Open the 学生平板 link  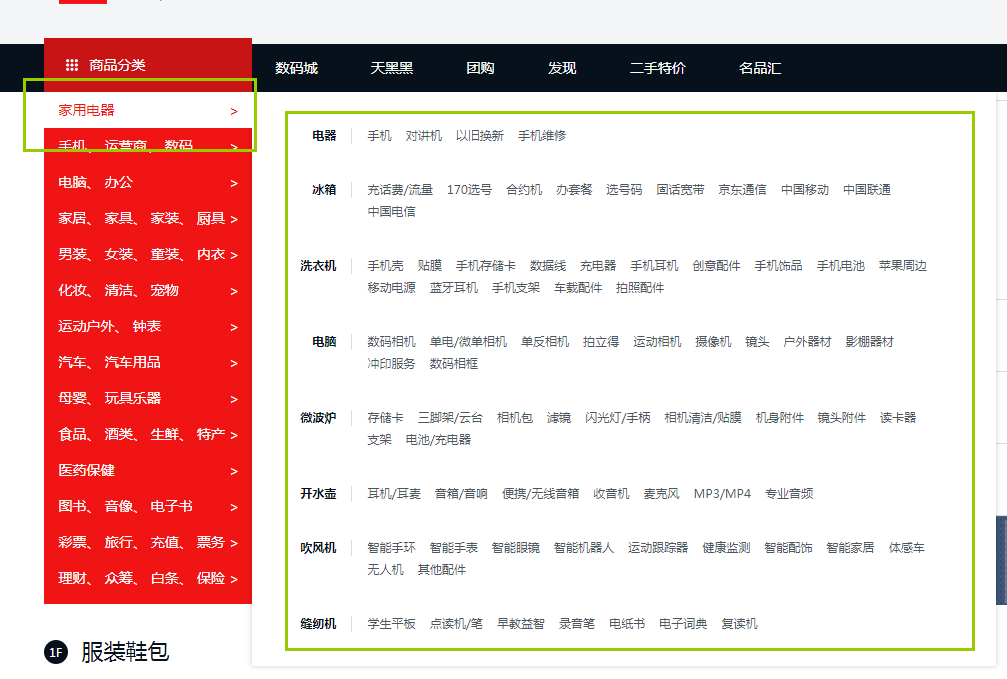[x=391, y=624]
